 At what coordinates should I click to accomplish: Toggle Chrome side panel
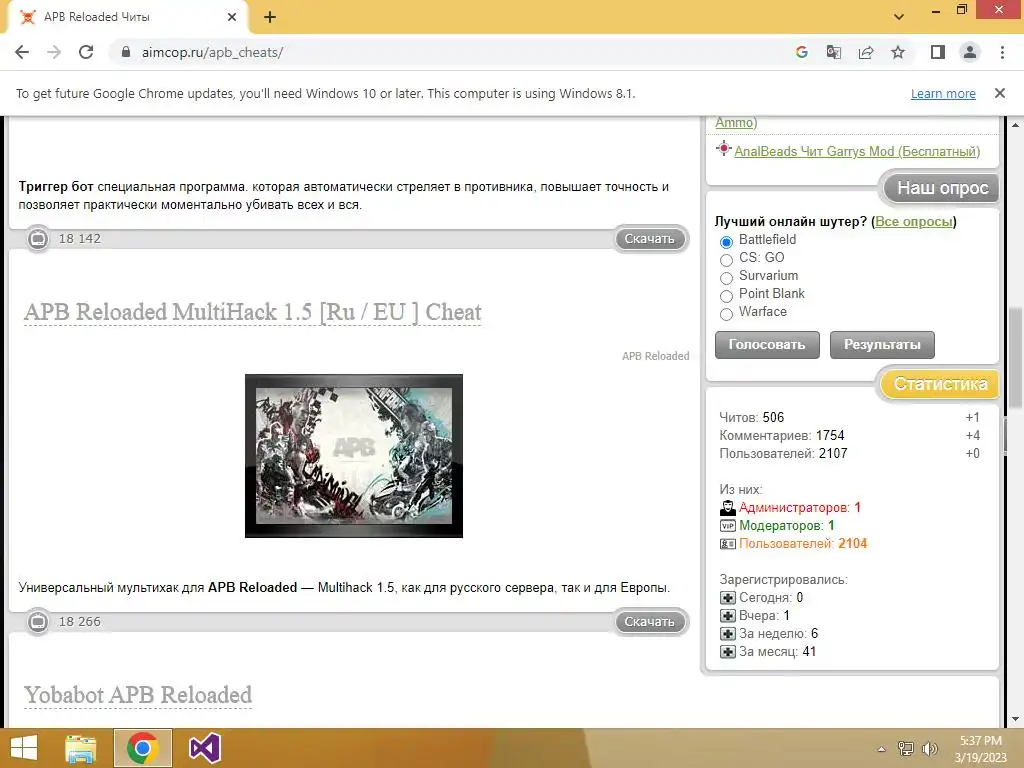click(938, 52)
